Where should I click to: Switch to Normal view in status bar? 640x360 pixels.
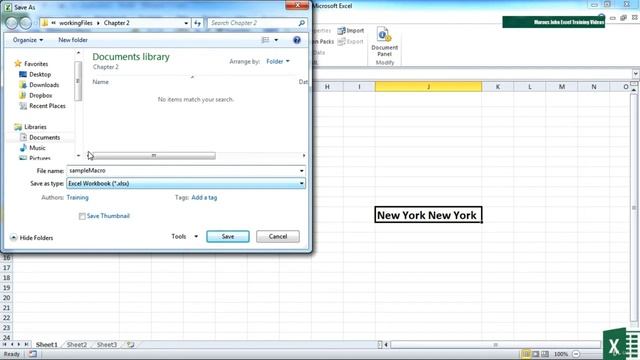(526, 354)
